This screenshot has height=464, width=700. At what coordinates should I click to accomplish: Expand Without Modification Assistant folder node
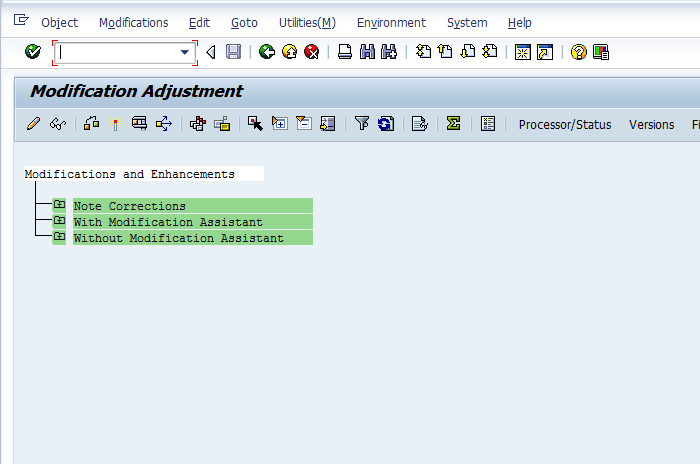pyautogui.click(x=59, y=237)
